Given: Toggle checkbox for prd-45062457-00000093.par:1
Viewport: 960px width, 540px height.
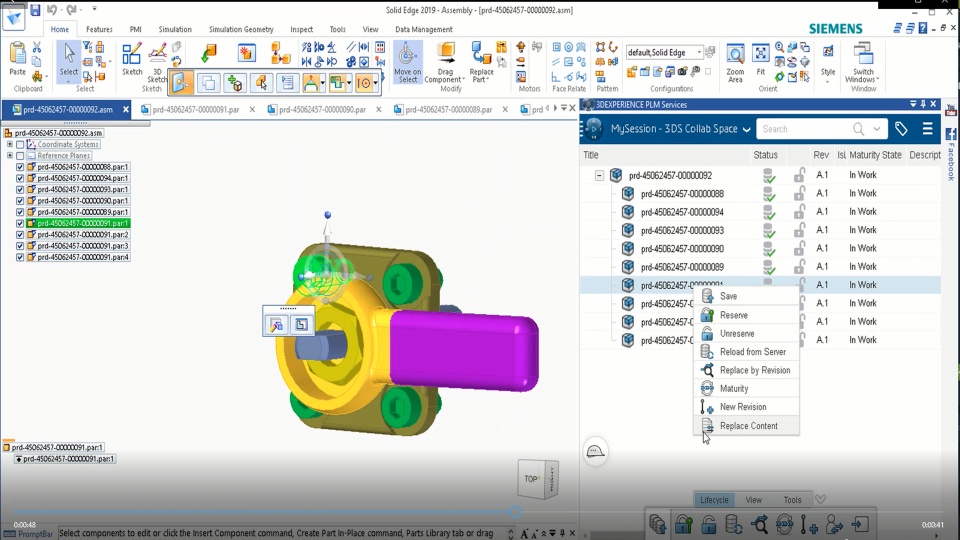Looking at the screenshot, I should [20, 190].
